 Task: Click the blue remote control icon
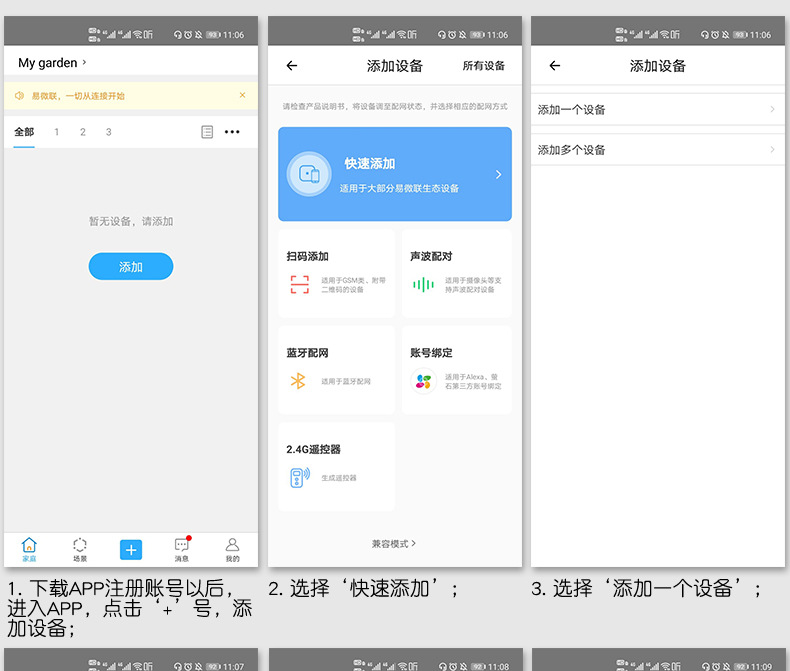pyautogui.click(x=300, y=478)
